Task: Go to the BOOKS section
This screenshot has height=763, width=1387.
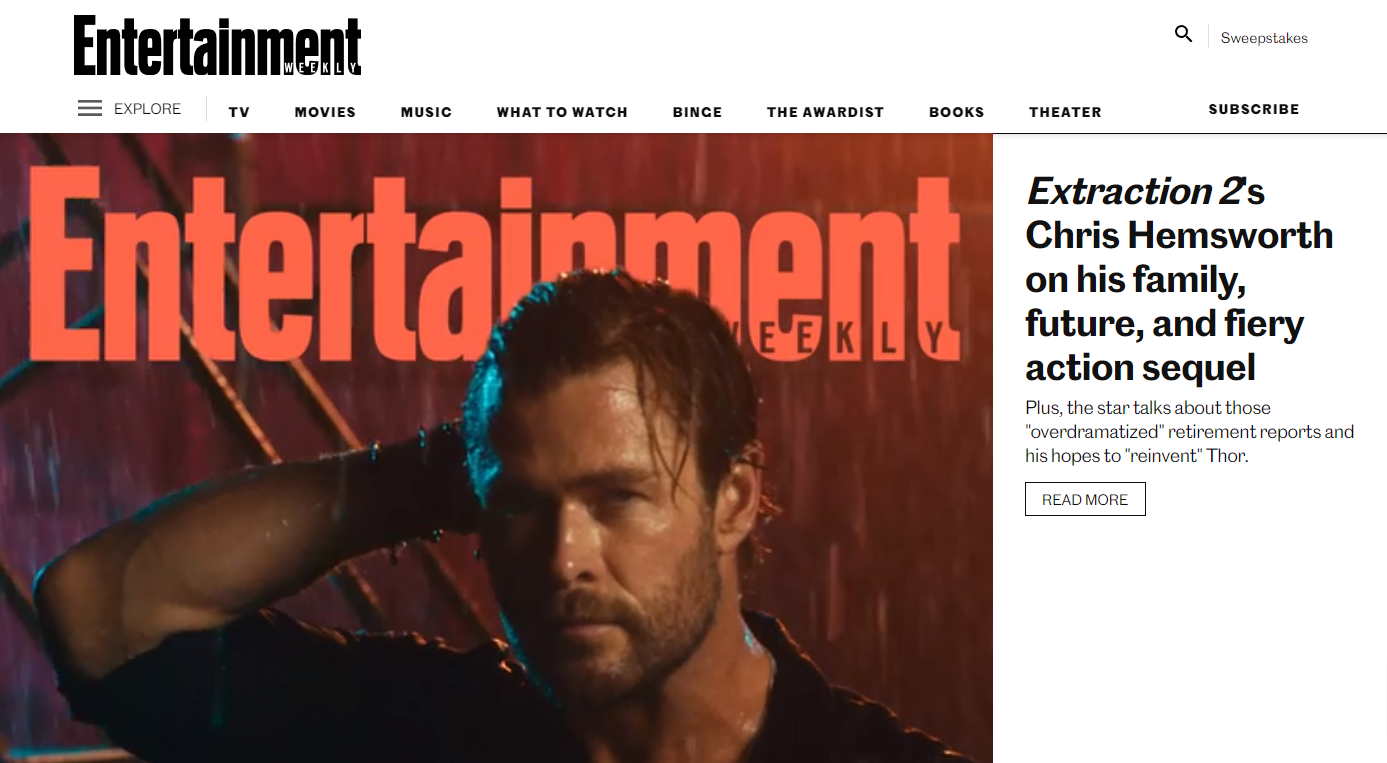Action: pyautogui.click(x=956, y=112)
